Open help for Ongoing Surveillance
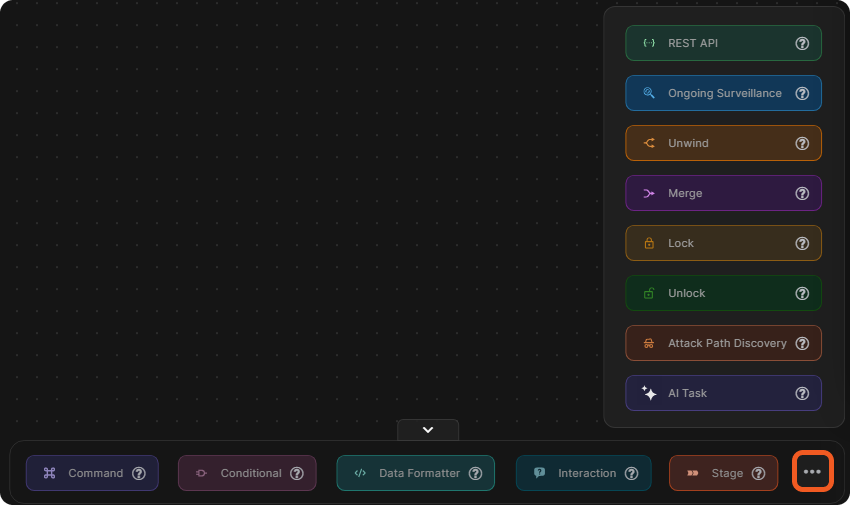The width and height of the screenshot is (850, 505). pyautogui.click(x=802, y=93)
